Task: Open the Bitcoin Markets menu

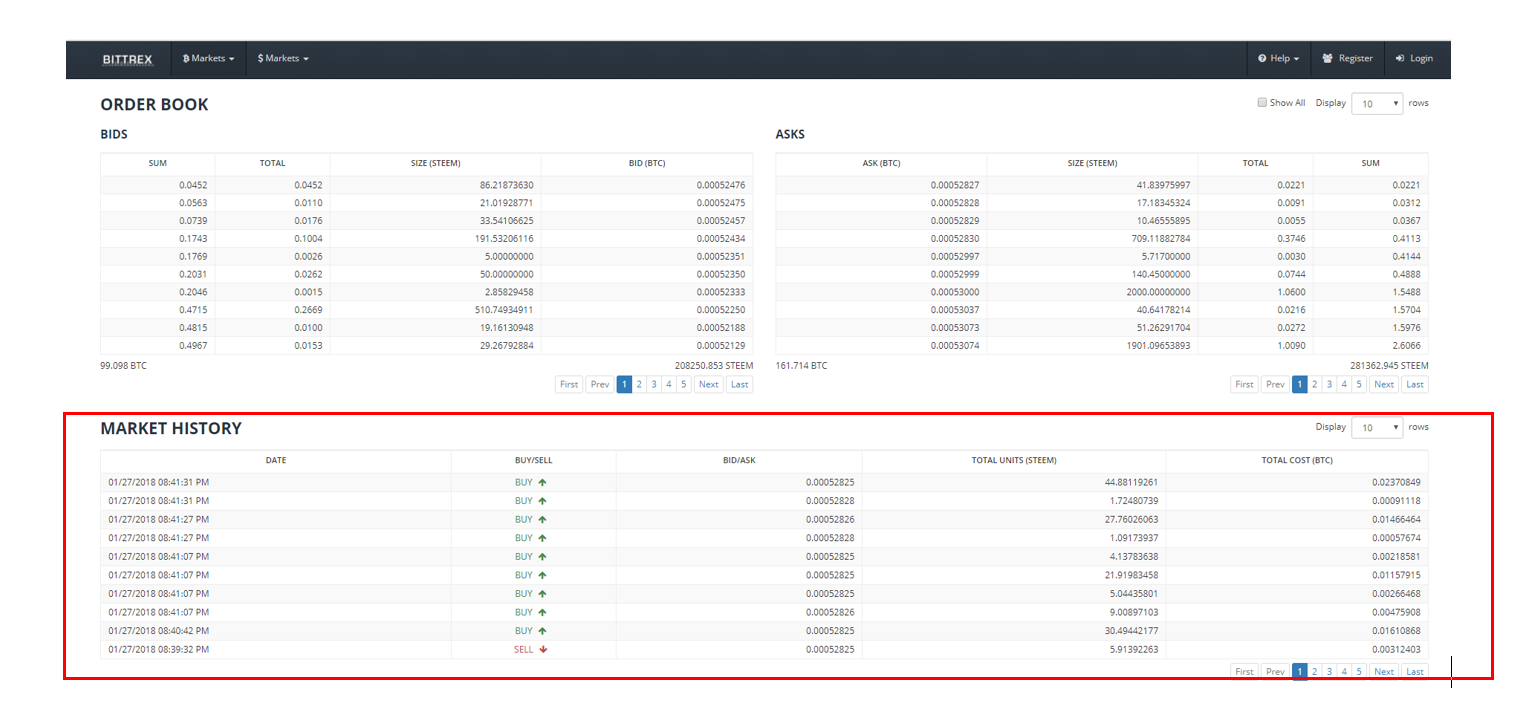Action: [x=208, y=59]
